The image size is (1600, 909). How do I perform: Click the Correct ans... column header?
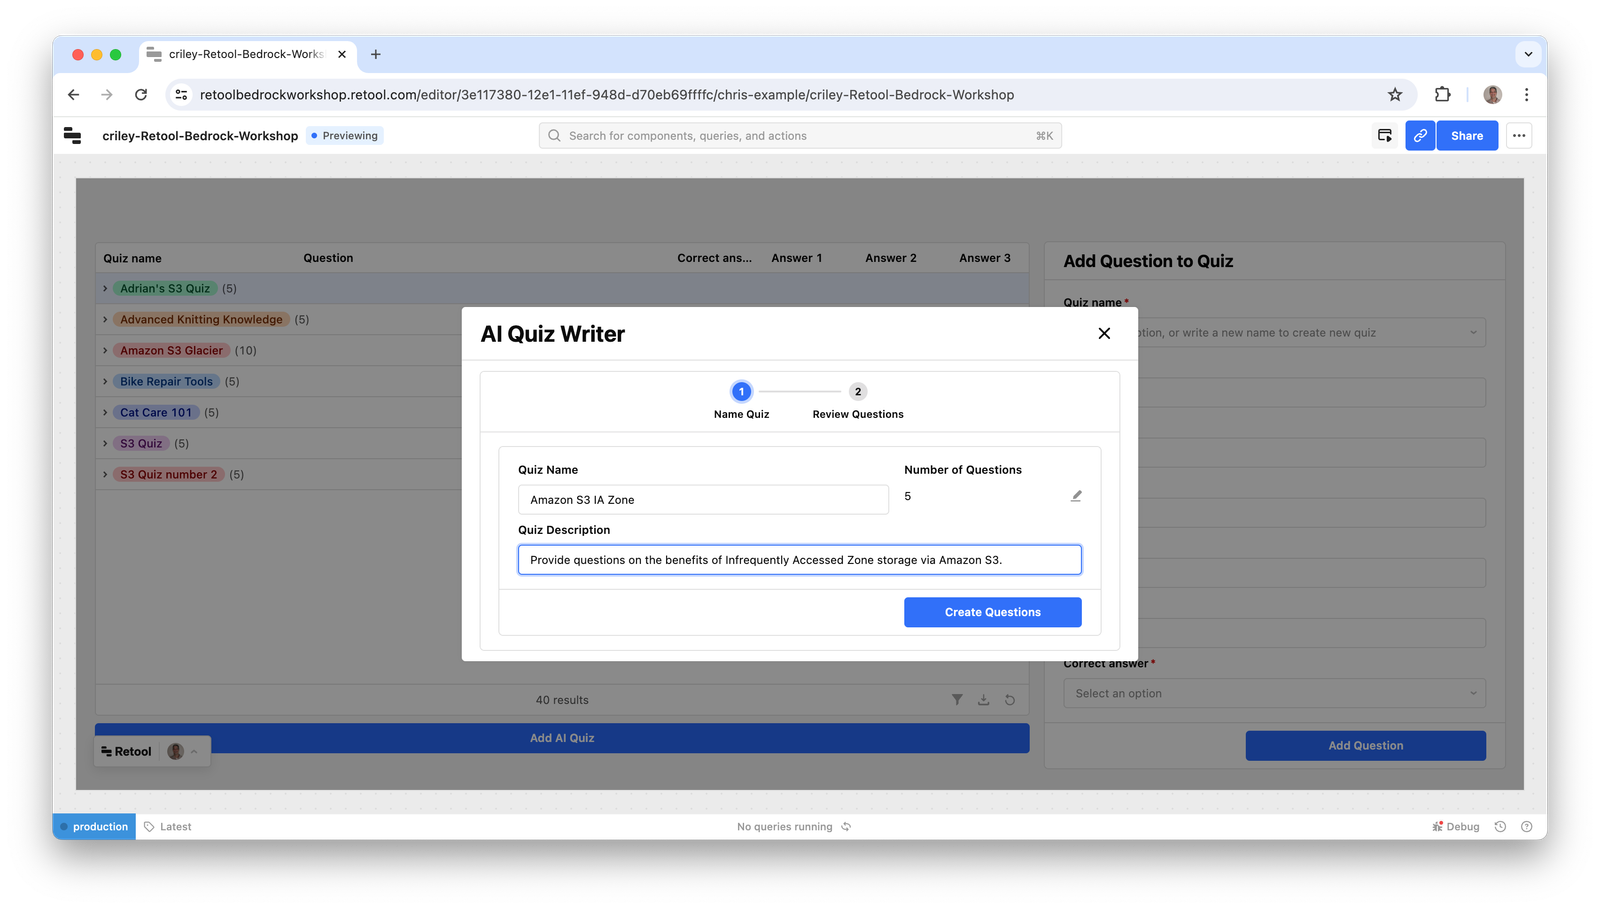point(714,258)
